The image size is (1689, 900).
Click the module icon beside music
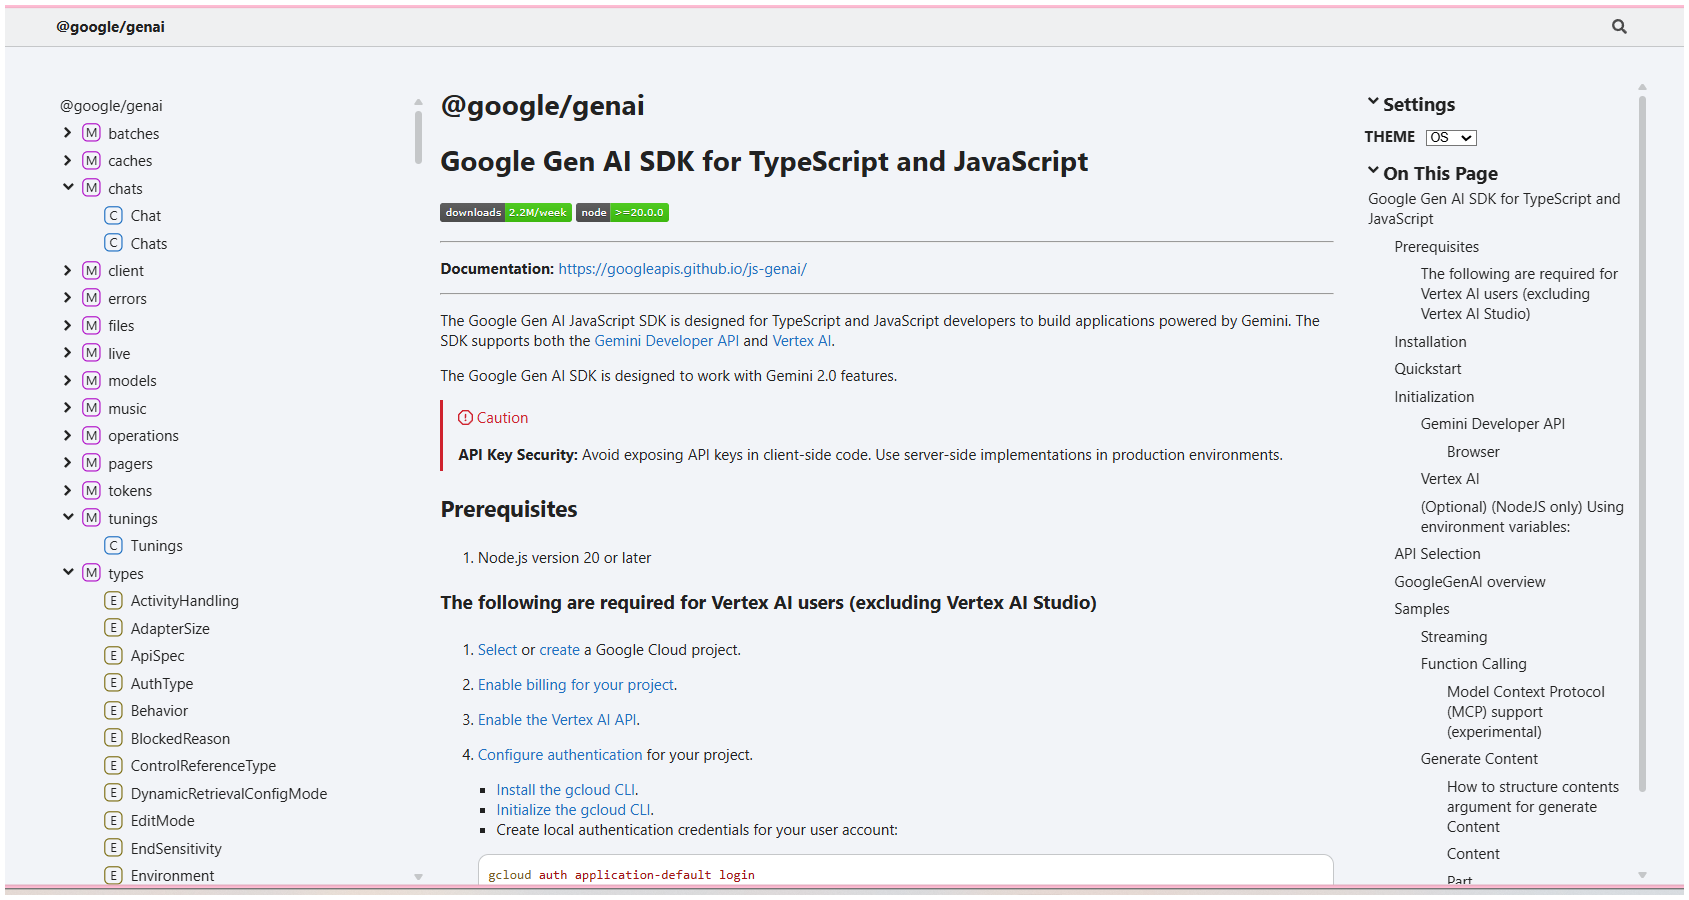pos(92,408)
